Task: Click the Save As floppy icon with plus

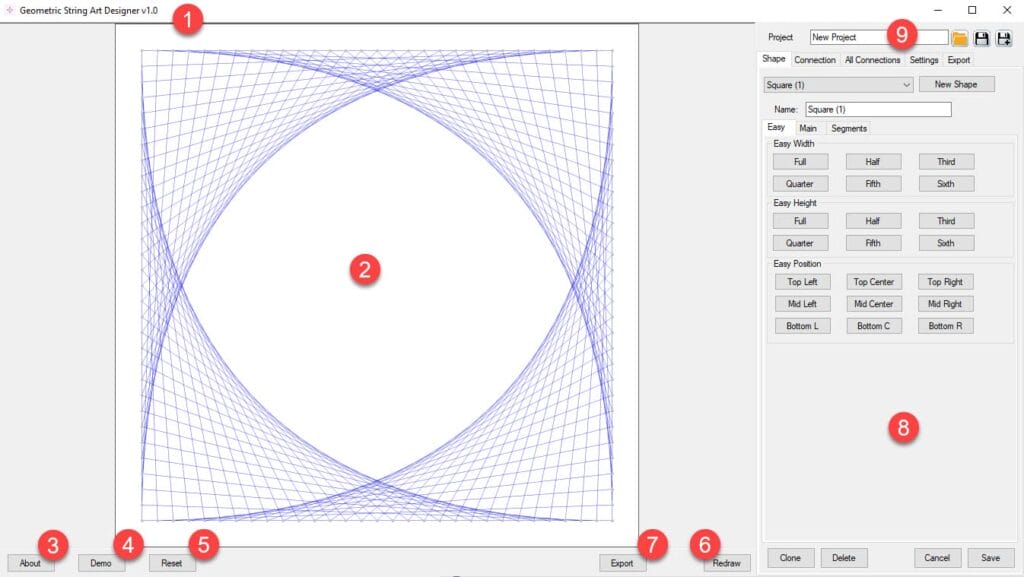Action: point(1004,38)
